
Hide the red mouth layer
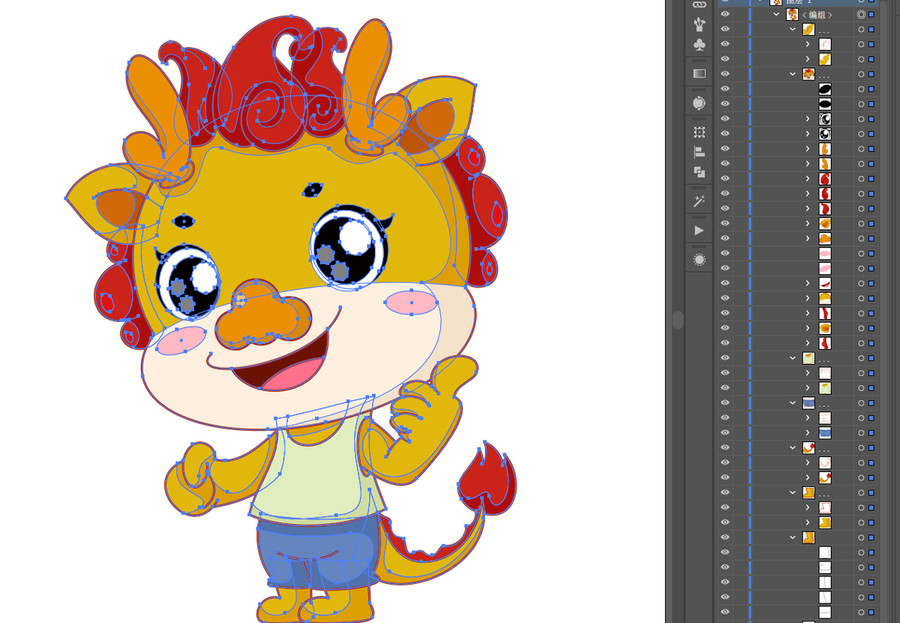pos(725,283)
